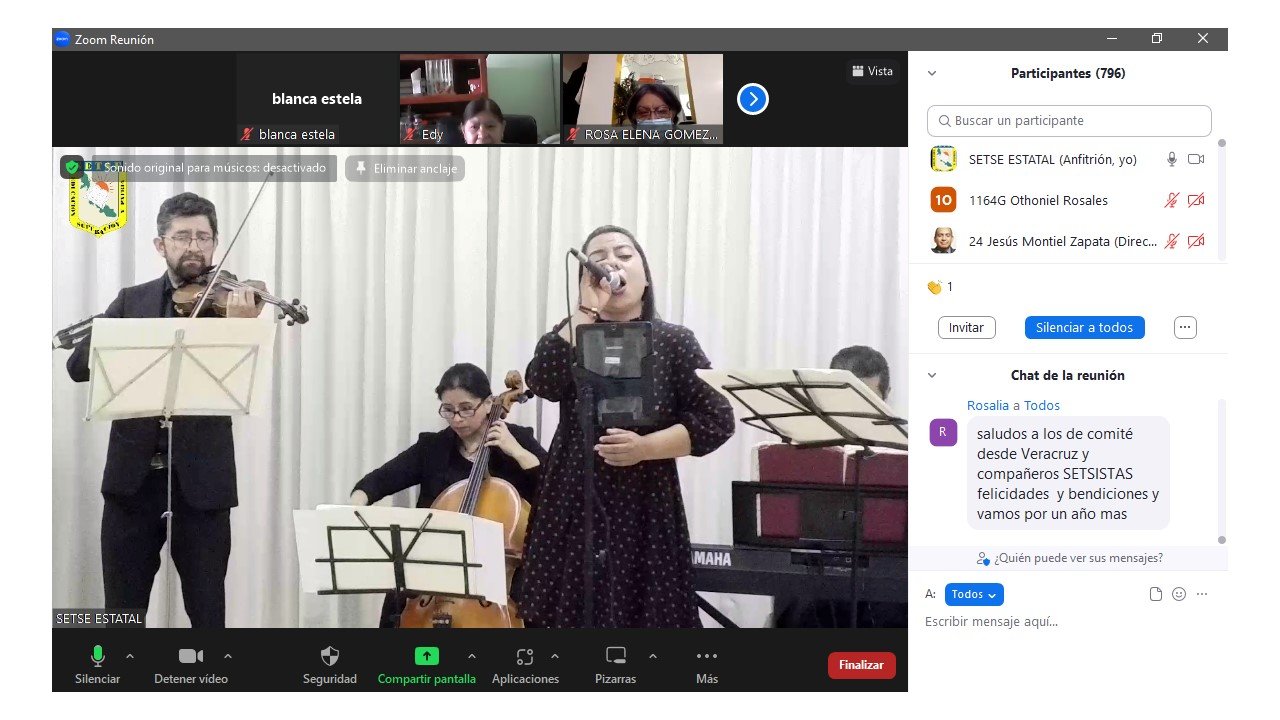
Task: Click Othoniel Rosales crossed camera icon
Action: tap(1196, 200)
